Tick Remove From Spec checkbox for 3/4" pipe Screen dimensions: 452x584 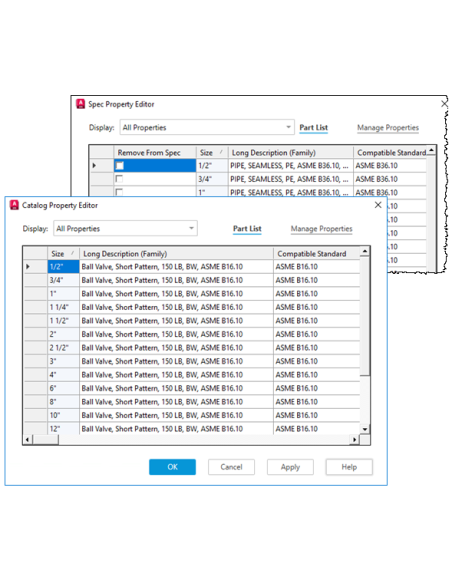point(119,179)
